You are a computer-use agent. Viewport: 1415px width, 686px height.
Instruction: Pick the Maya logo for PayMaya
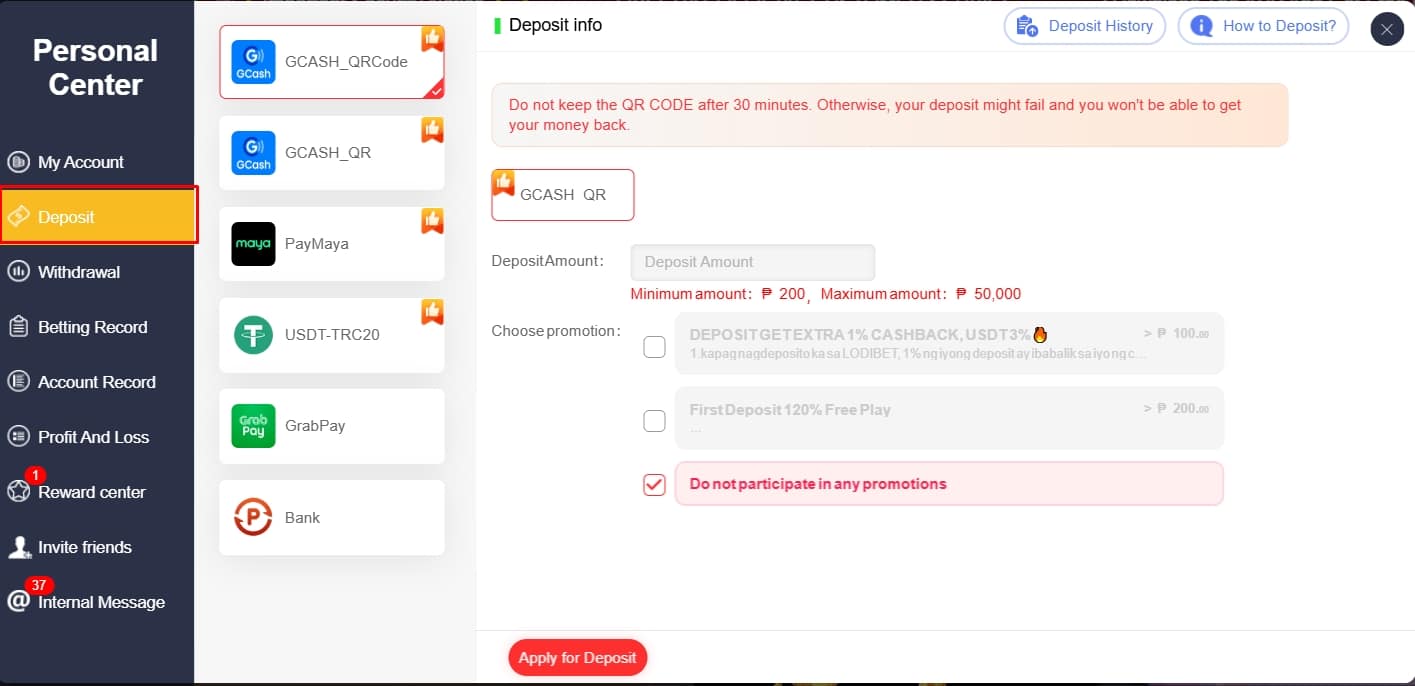(x=253, y=244)
